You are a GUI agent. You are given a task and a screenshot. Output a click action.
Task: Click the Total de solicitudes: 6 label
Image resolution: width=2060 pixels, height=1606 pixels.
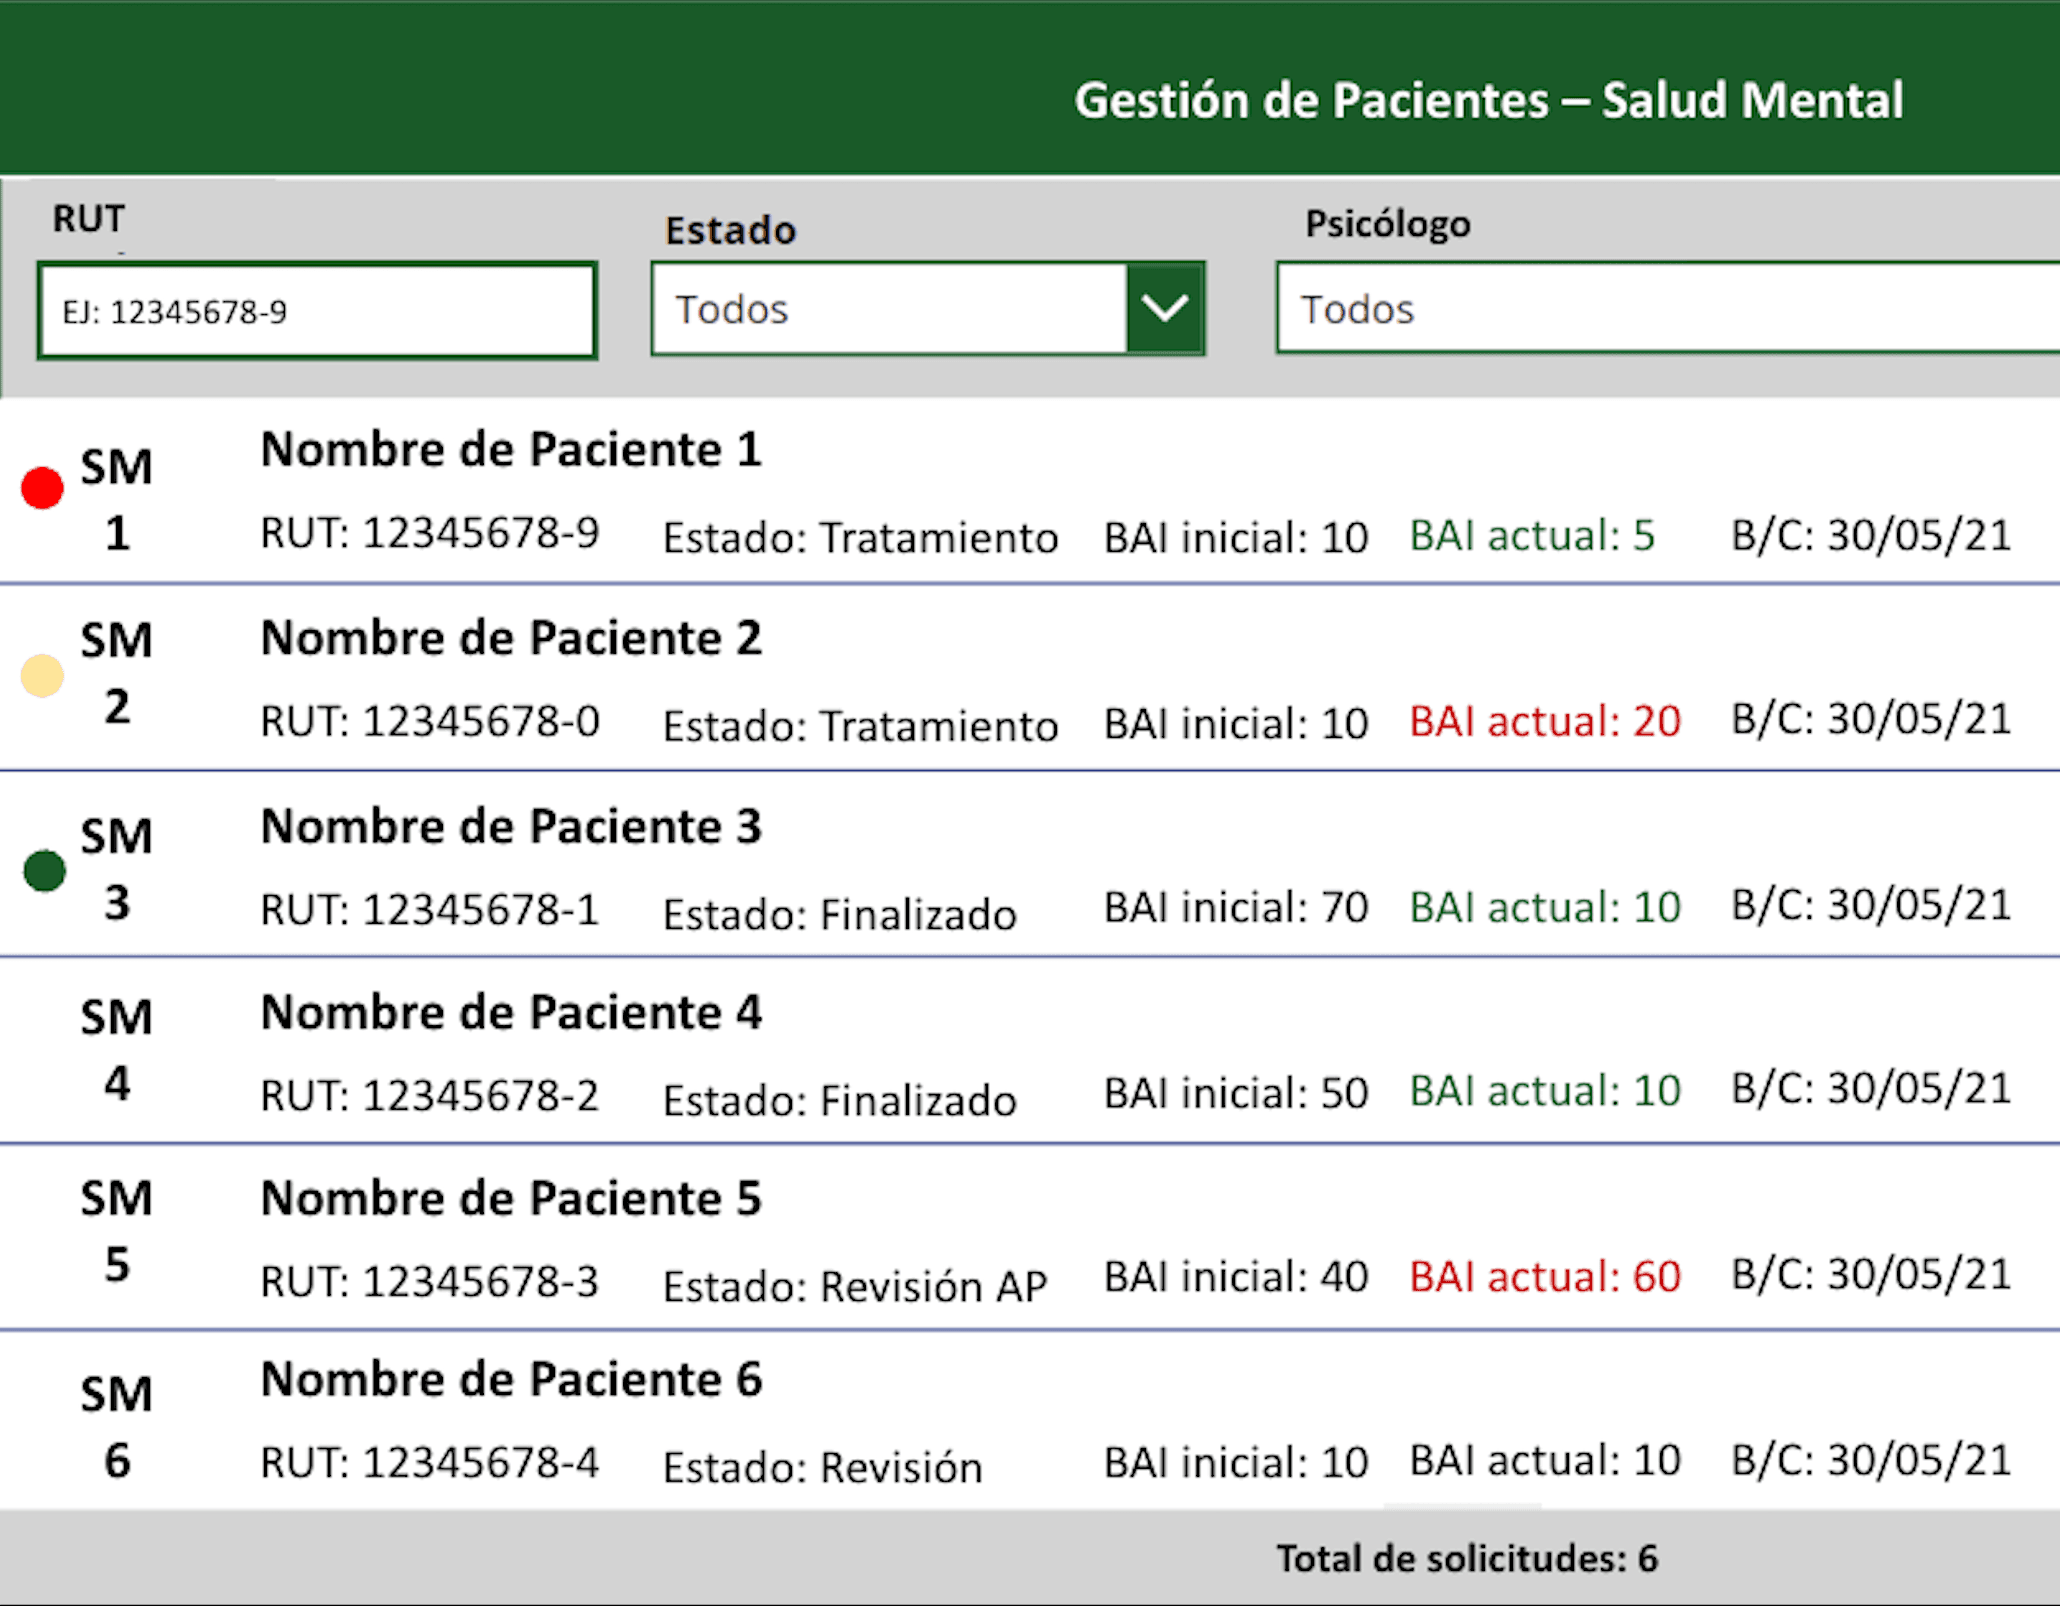click(x=1467, y=1559)
